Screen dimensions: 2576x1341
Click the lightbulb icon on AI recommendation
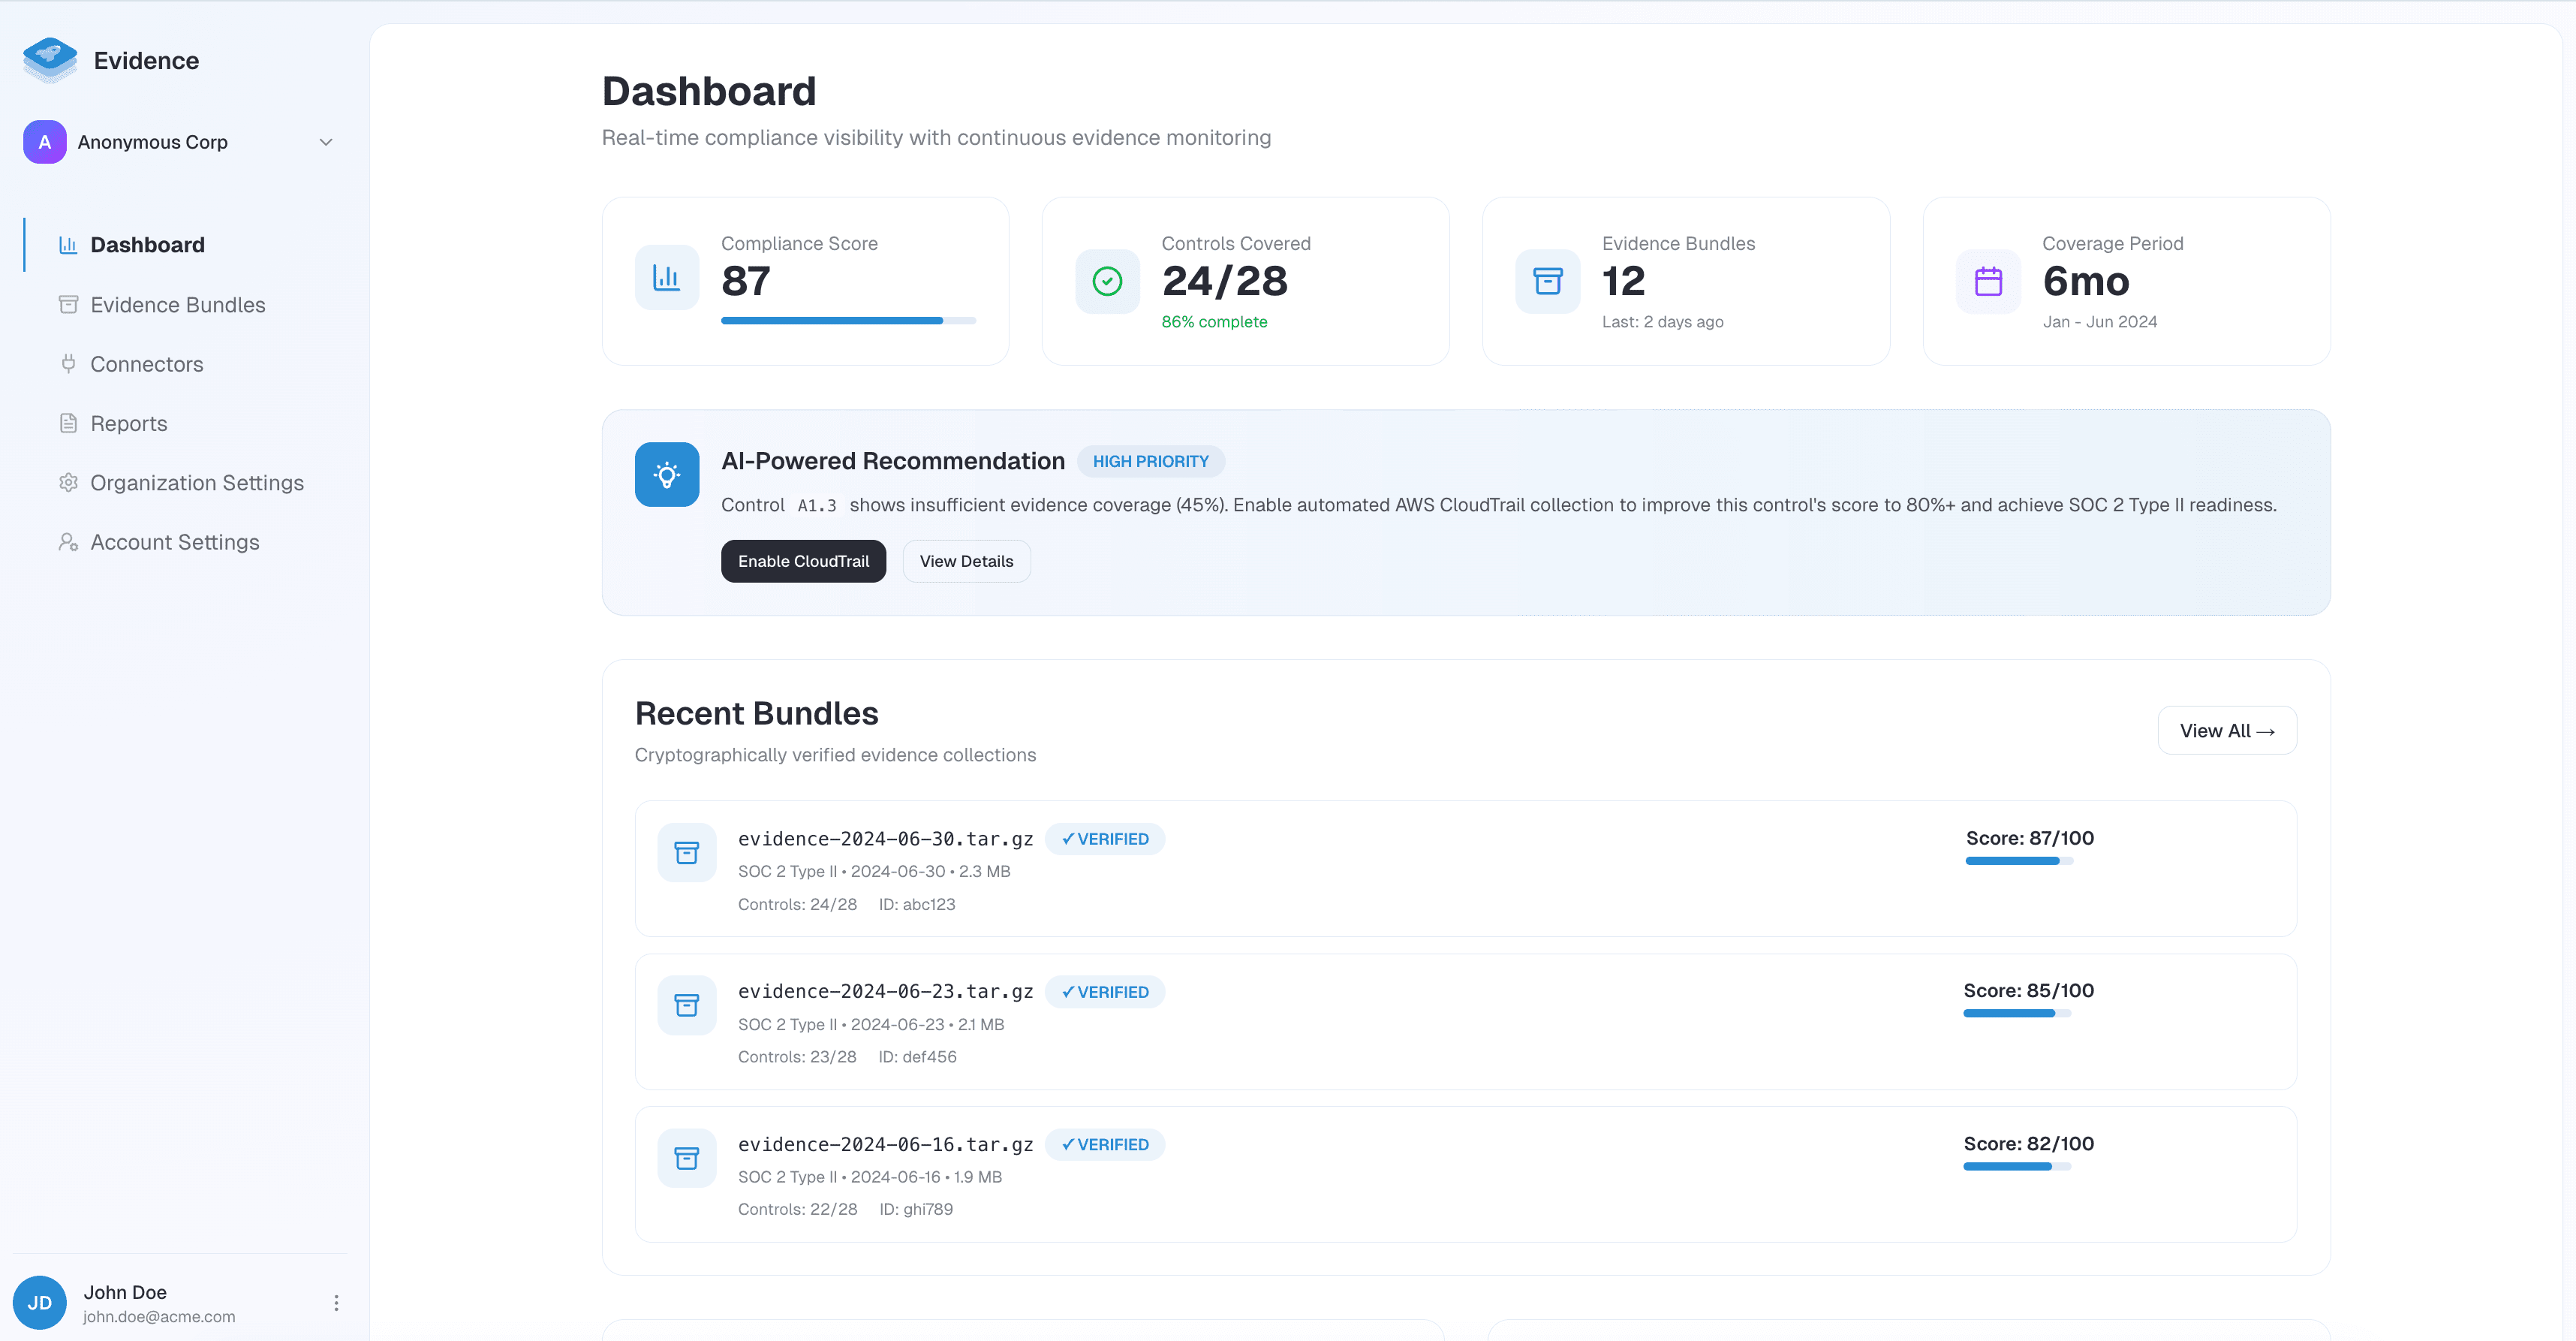tap(666, 474)
